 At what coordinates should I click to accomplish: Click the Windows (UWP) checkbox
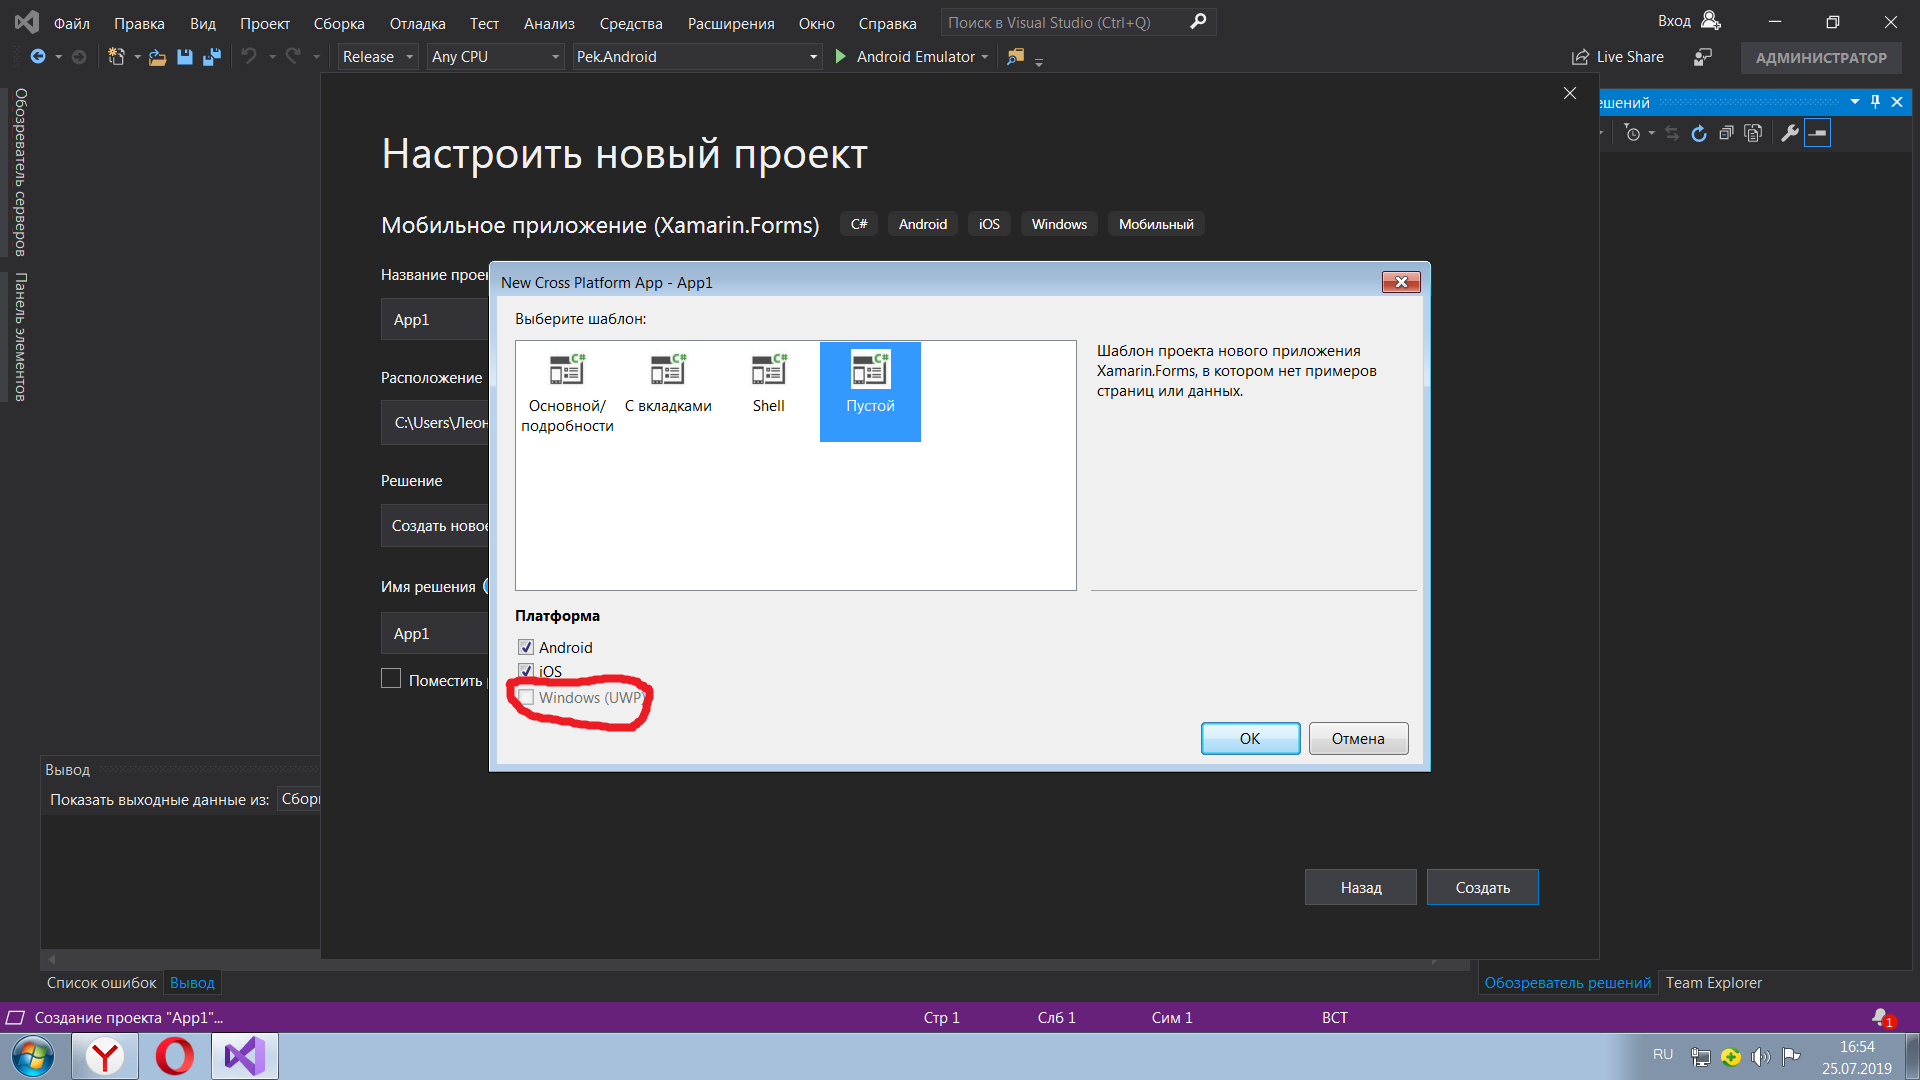click(526, 697)
